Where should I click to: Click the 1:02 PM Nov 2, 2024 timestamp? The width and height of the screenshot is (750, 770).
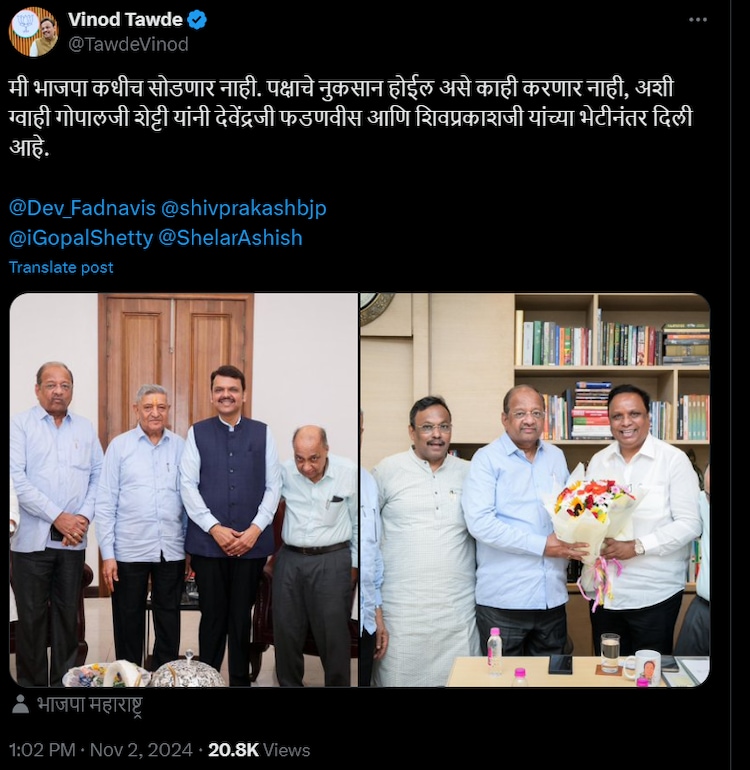(101, 750)
